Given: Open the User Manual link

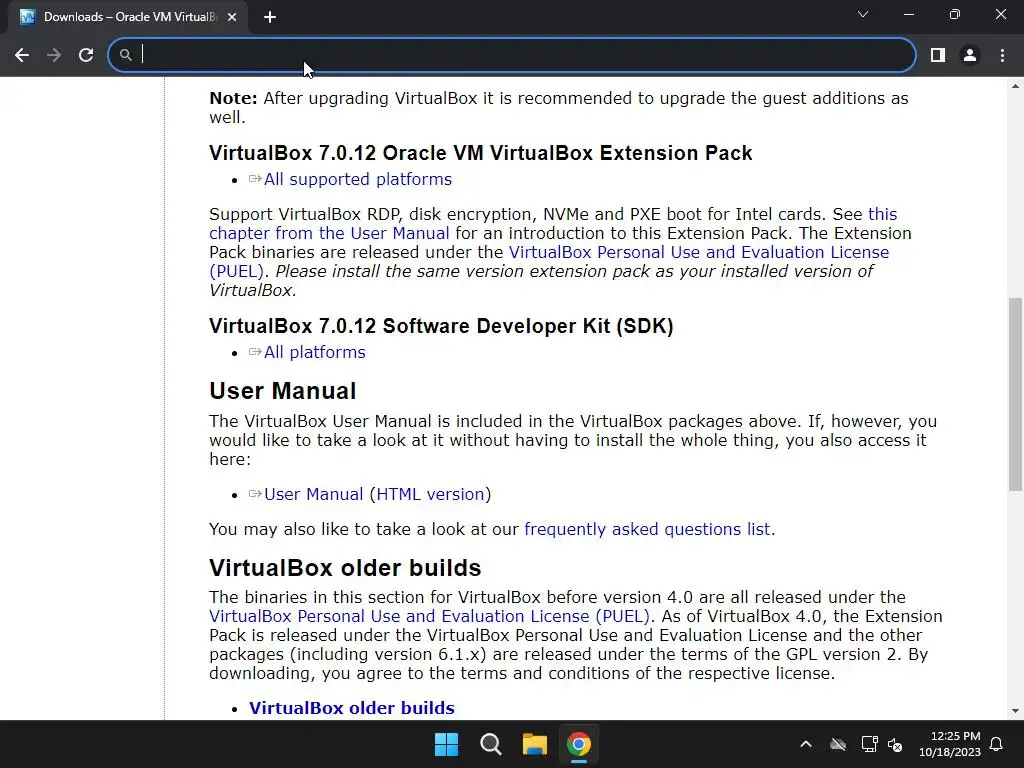Looking at the screenshot, I should point(313,494).
